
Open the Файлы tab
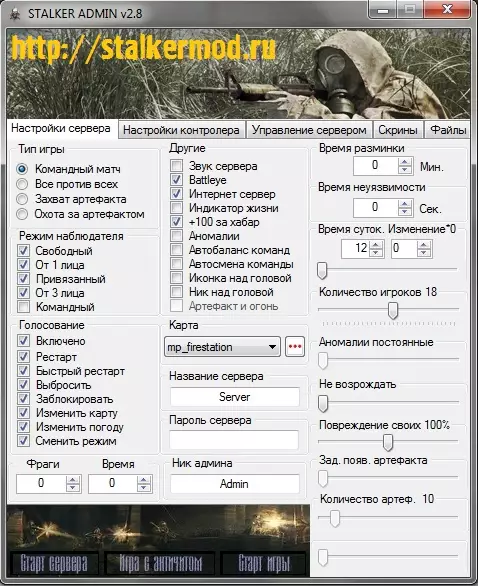(448, 130)
